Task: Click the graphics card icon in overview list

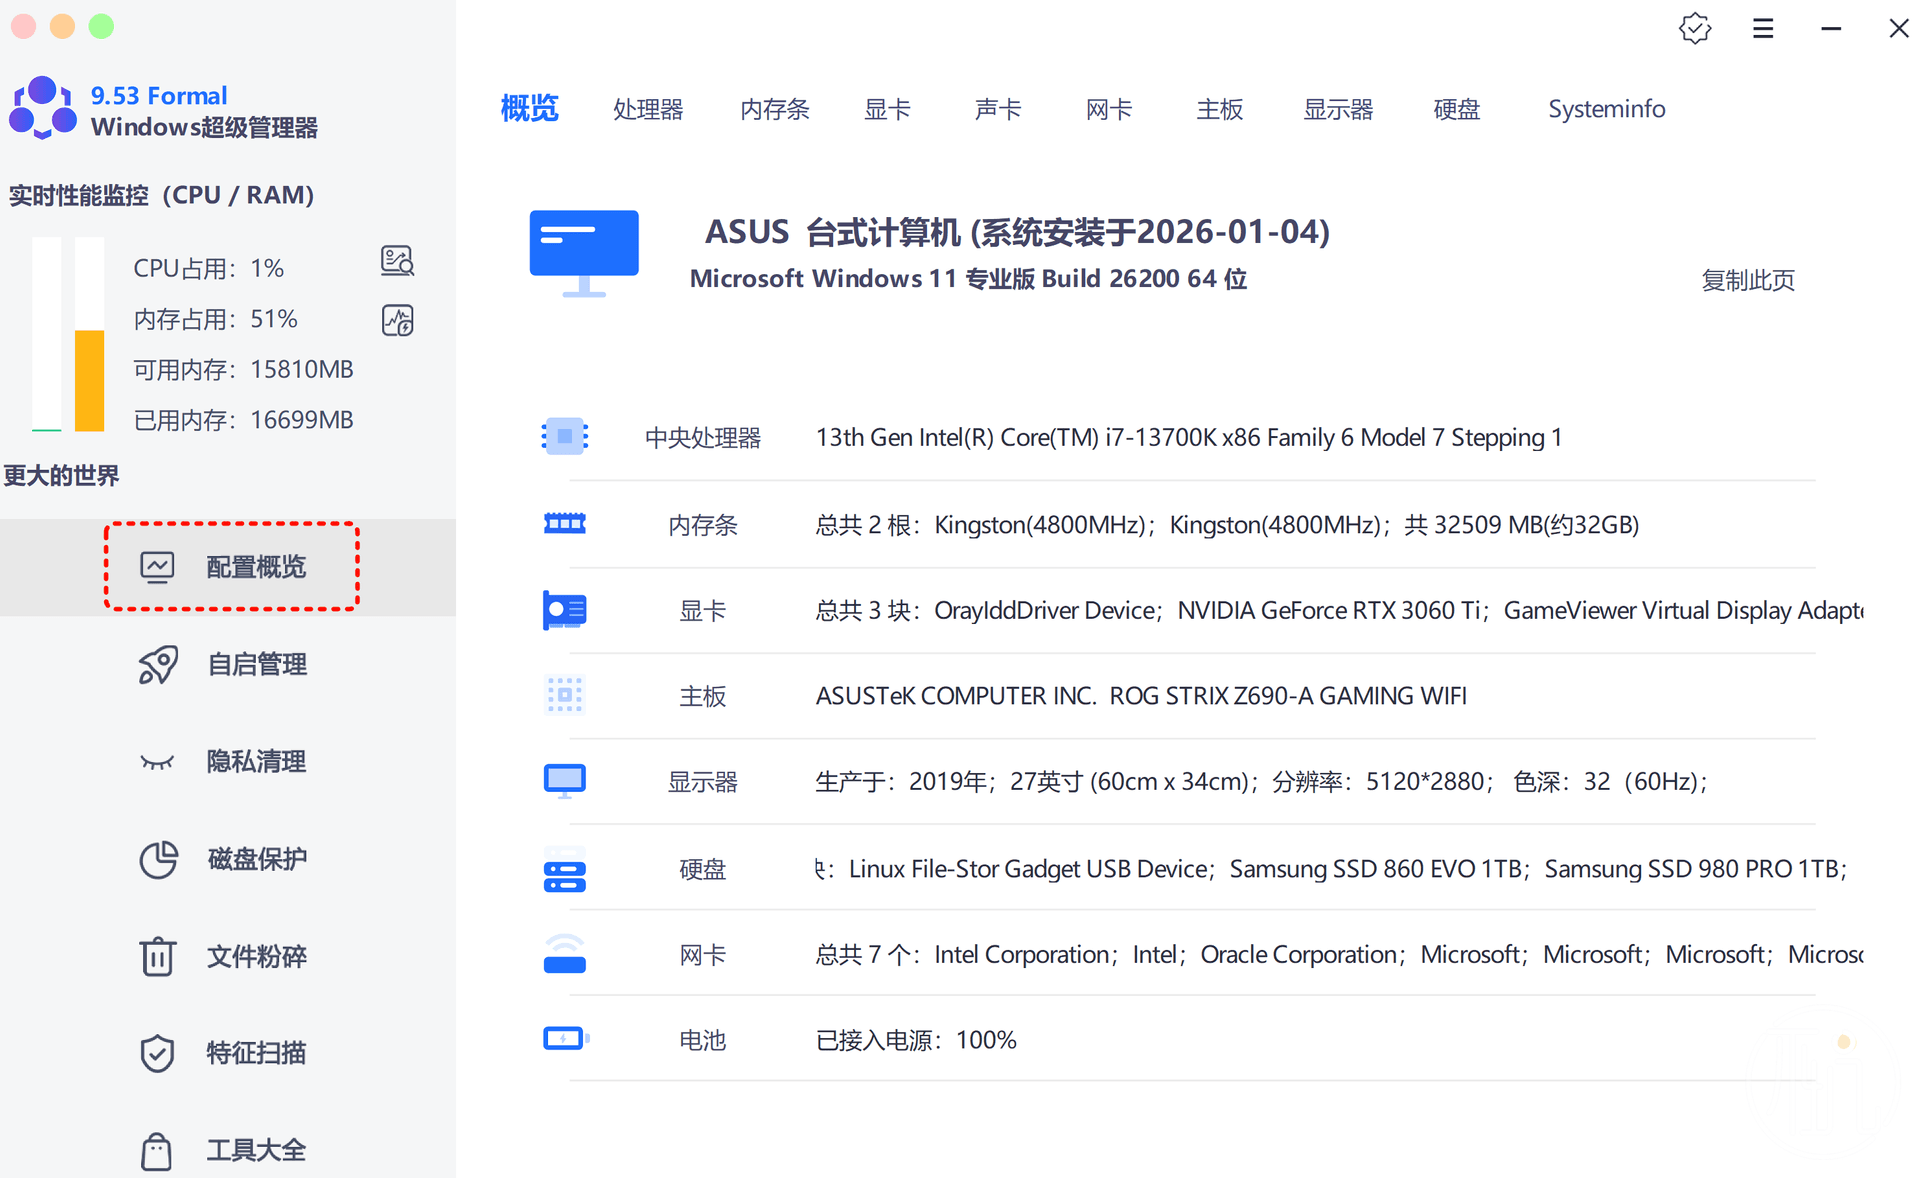Action: (x=564, y=610)
